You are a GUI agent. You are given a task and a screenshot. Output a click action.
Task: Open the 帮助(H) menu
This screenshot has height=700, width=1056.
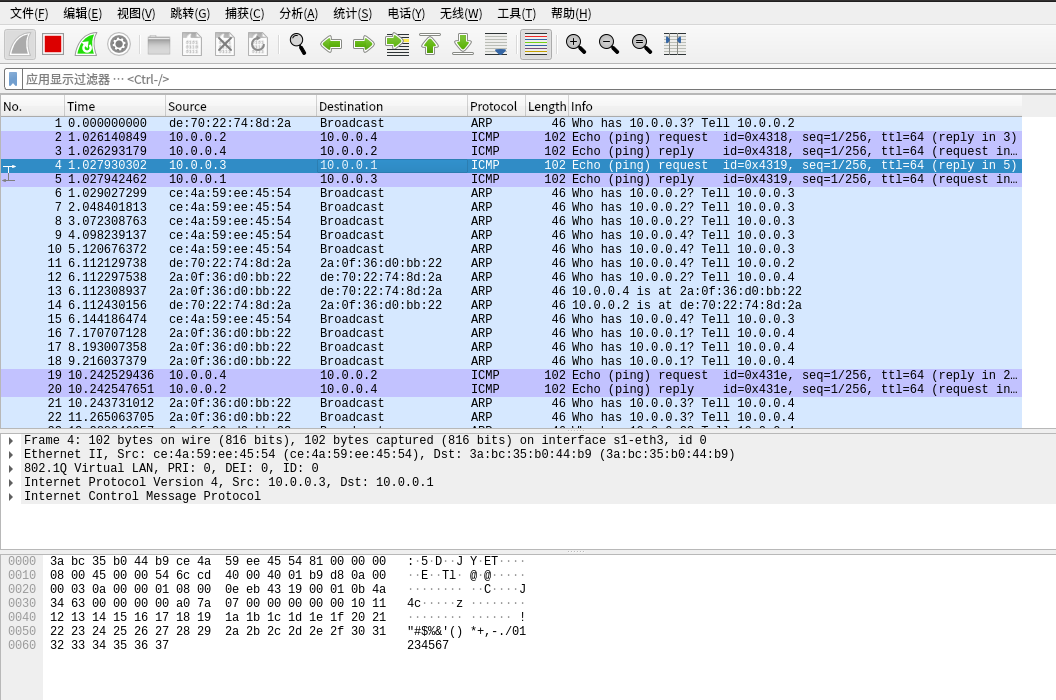(571, 13)
